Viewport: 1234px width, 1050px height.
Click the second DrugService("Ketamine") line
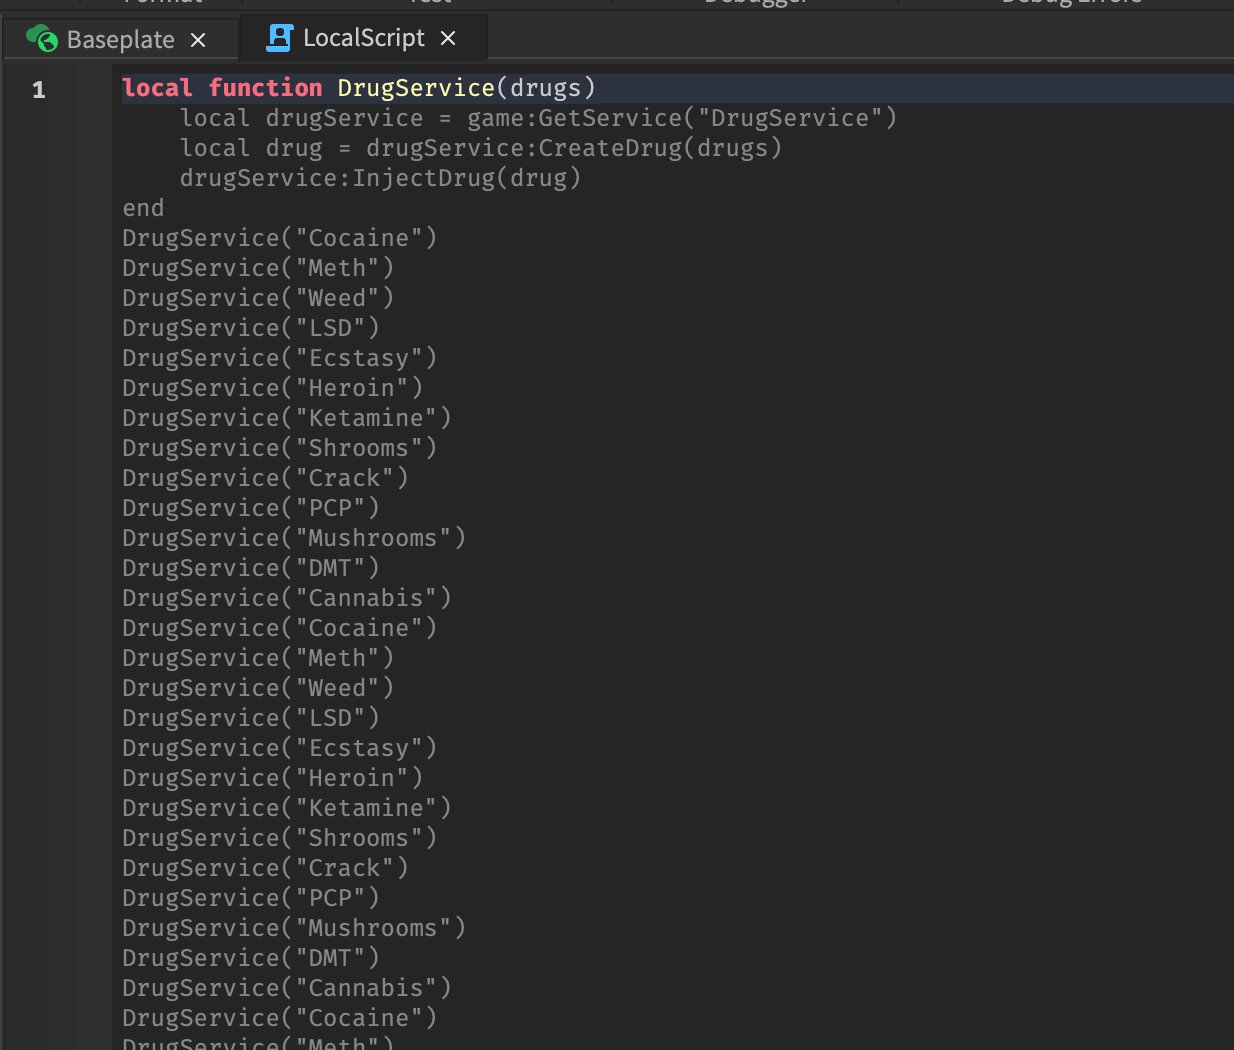pos(286,808)
